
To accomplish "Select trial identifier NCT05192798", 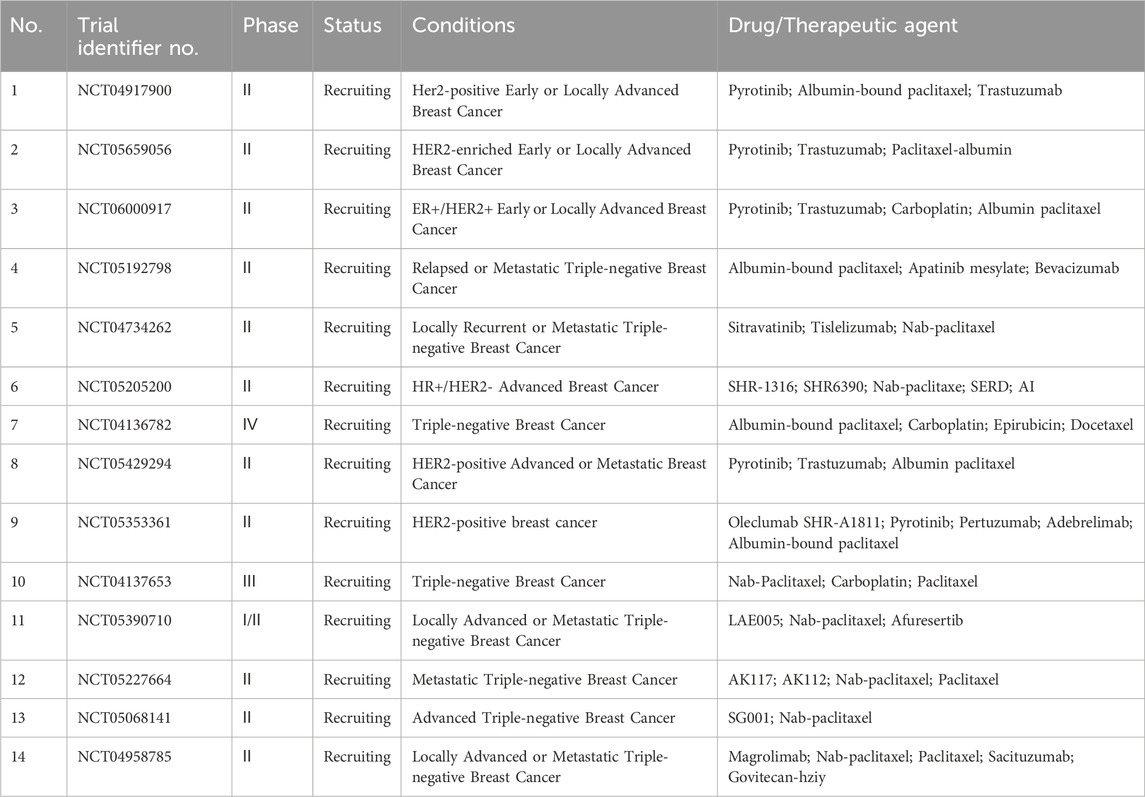I will [125, 268].
